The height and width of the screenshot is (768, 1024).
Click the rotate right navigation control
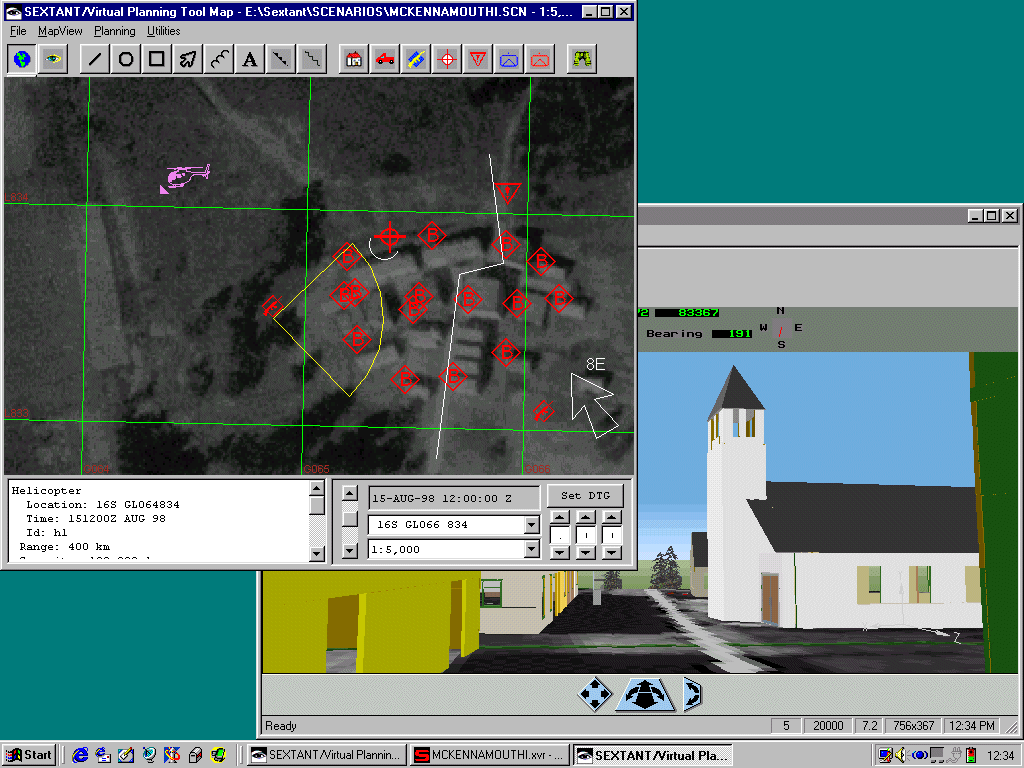[x=692, y=694]
